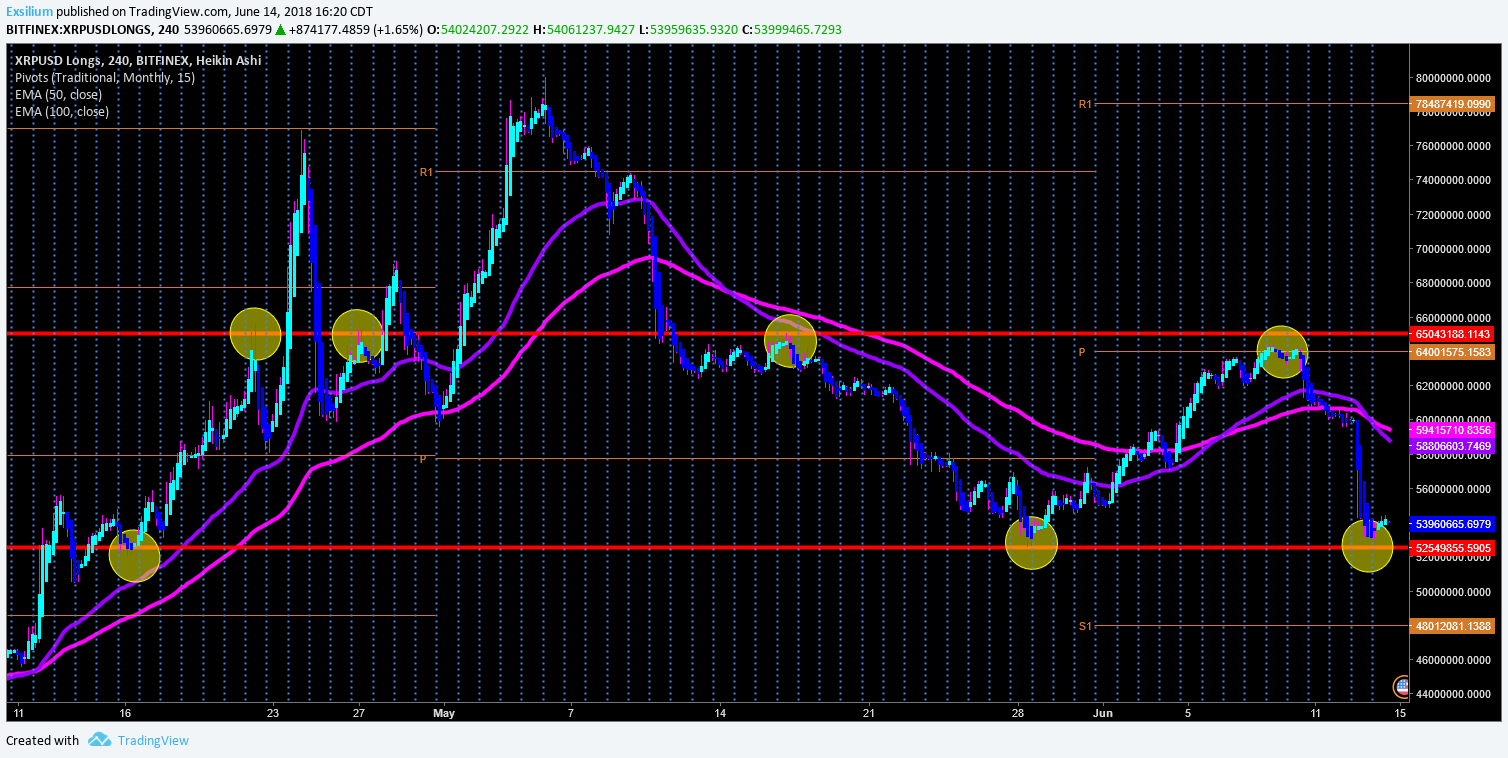The height and width of the screenshot is (758, 1508).
Task: Click the orange 64001575.1583 pivot price label
Action: point(1453,352)
